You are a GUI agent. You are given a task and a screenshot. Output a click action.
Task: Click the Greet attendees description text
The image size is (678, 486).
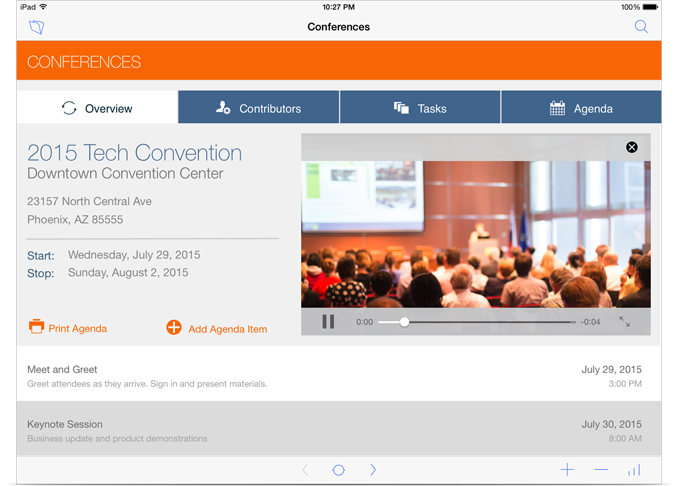pyautogui.click(x=147, y=384)
